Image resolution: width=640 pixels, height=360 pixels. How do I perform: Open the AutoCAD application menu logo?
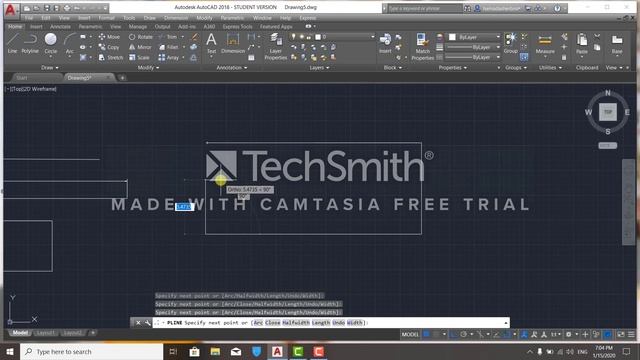click(x=10, y=10)
